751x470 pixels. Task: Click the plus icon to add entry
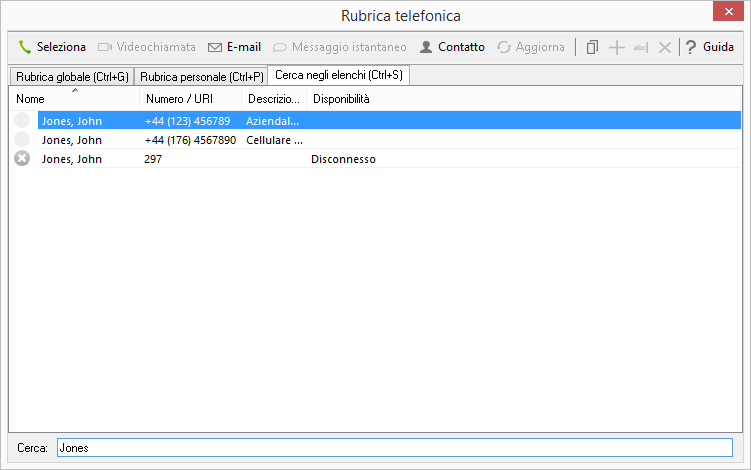pos(617,47)
